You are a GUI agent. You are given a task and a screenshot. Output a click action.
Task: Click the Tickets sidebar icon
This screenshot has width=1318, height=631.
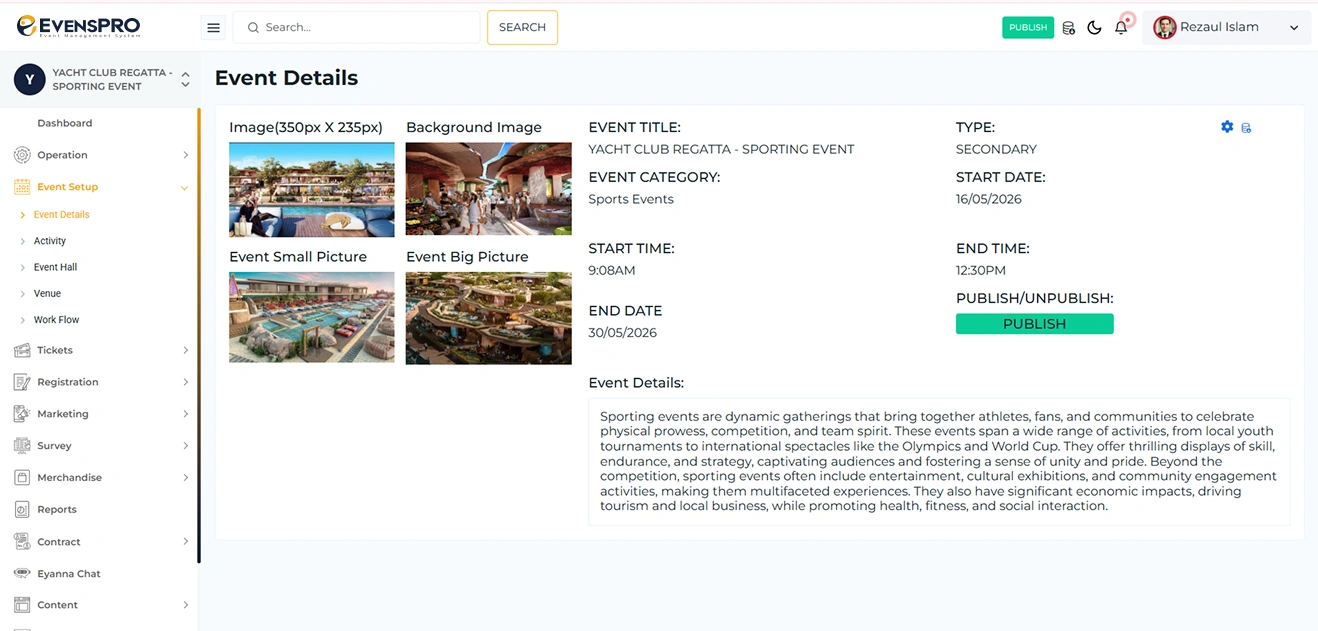point(22,350)
